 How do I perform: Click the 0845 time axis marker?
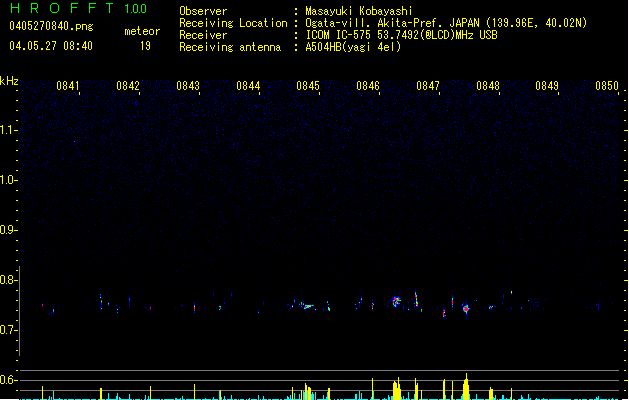[x=308, y=85]
